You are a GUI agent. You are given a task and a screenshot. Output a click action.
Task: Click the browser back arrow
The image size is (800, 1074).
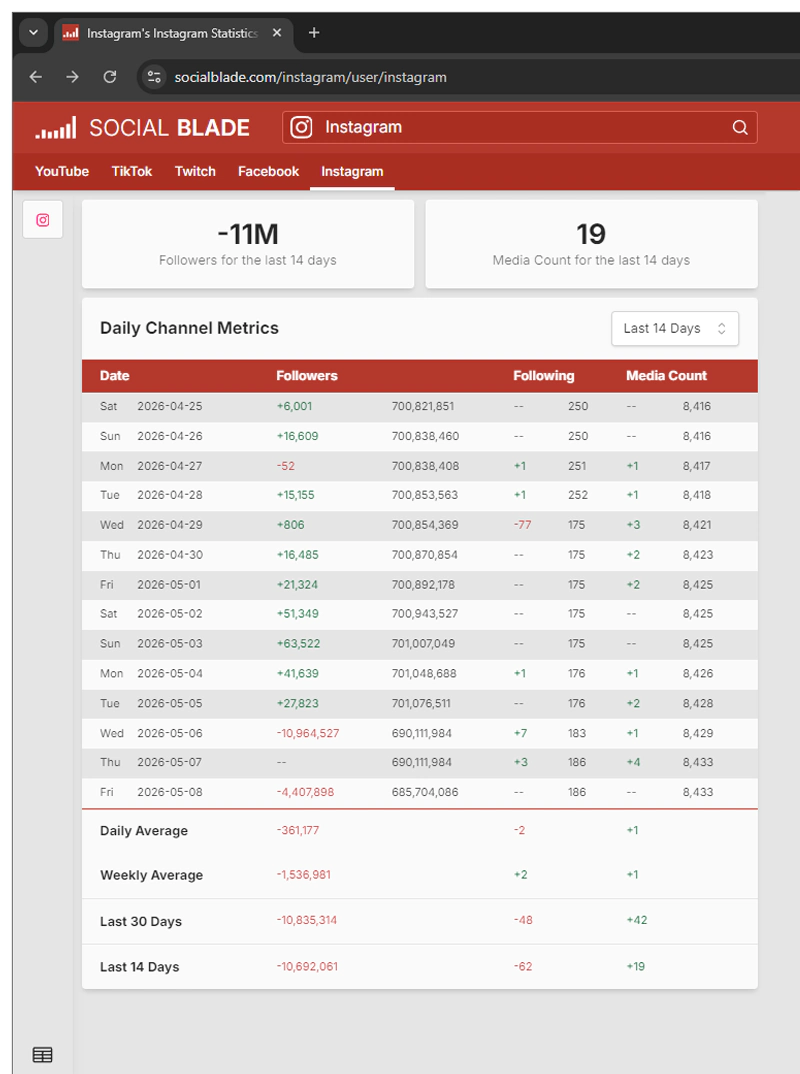(x=36, y=77)
